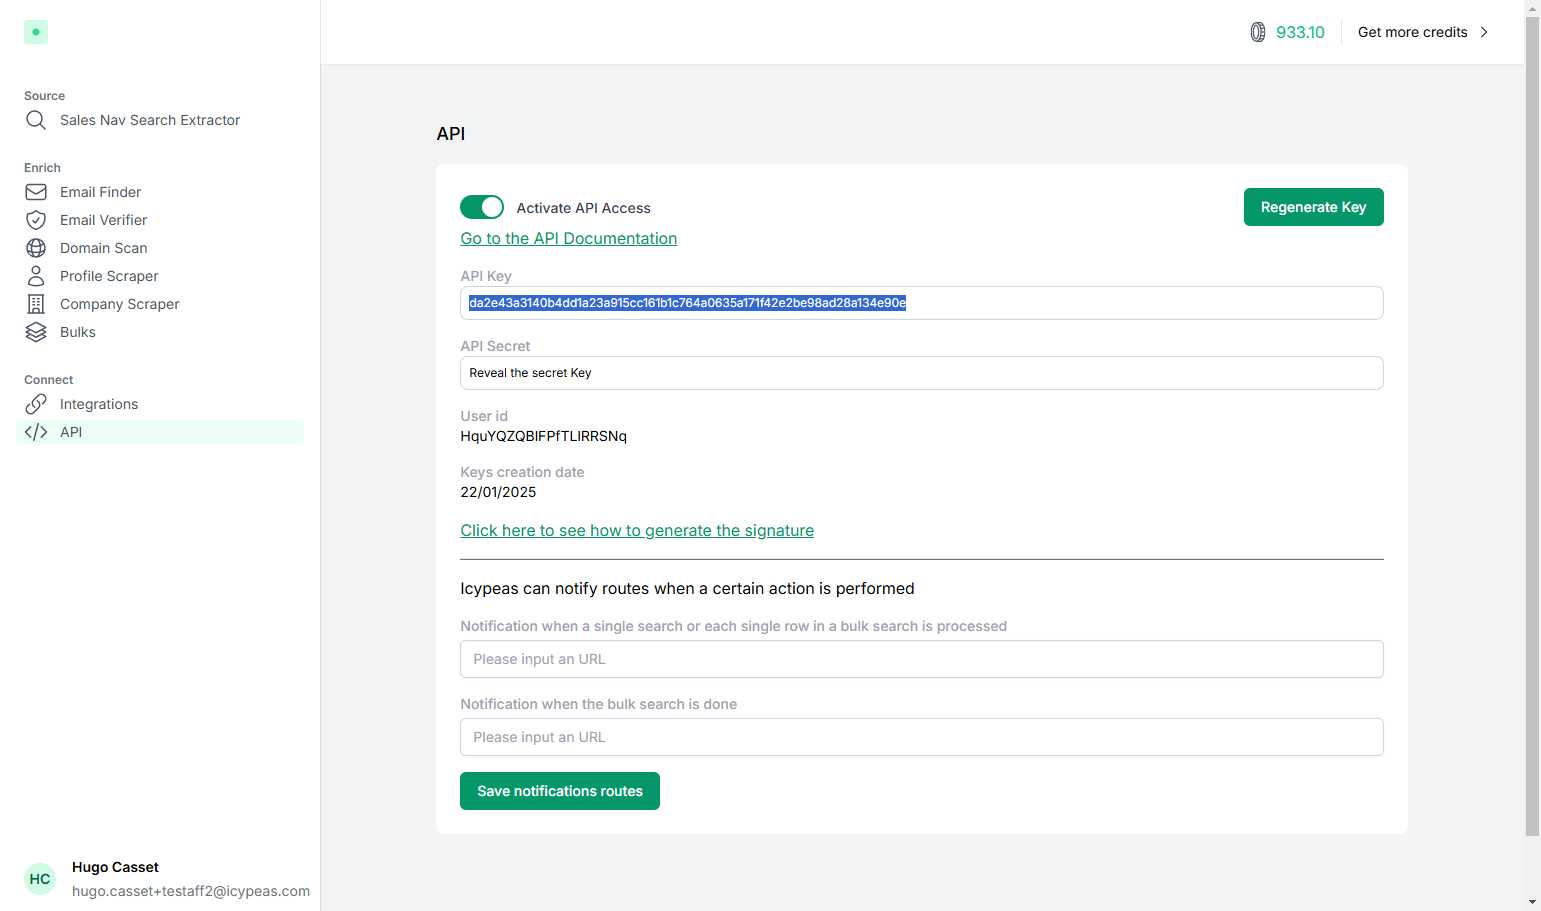Click the keys creation date 22/01/2025
Viewport: 1541px width, 911px height.
(x=498, y=492)
